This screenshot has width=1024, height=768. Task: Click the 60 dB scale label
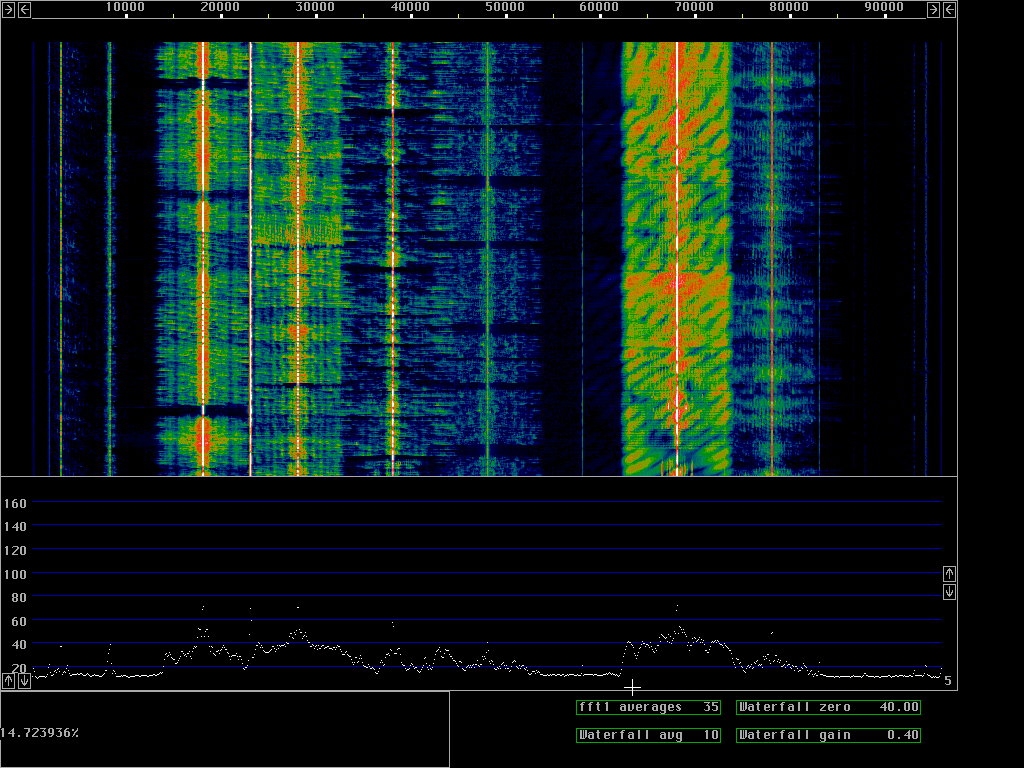(19, 622)
